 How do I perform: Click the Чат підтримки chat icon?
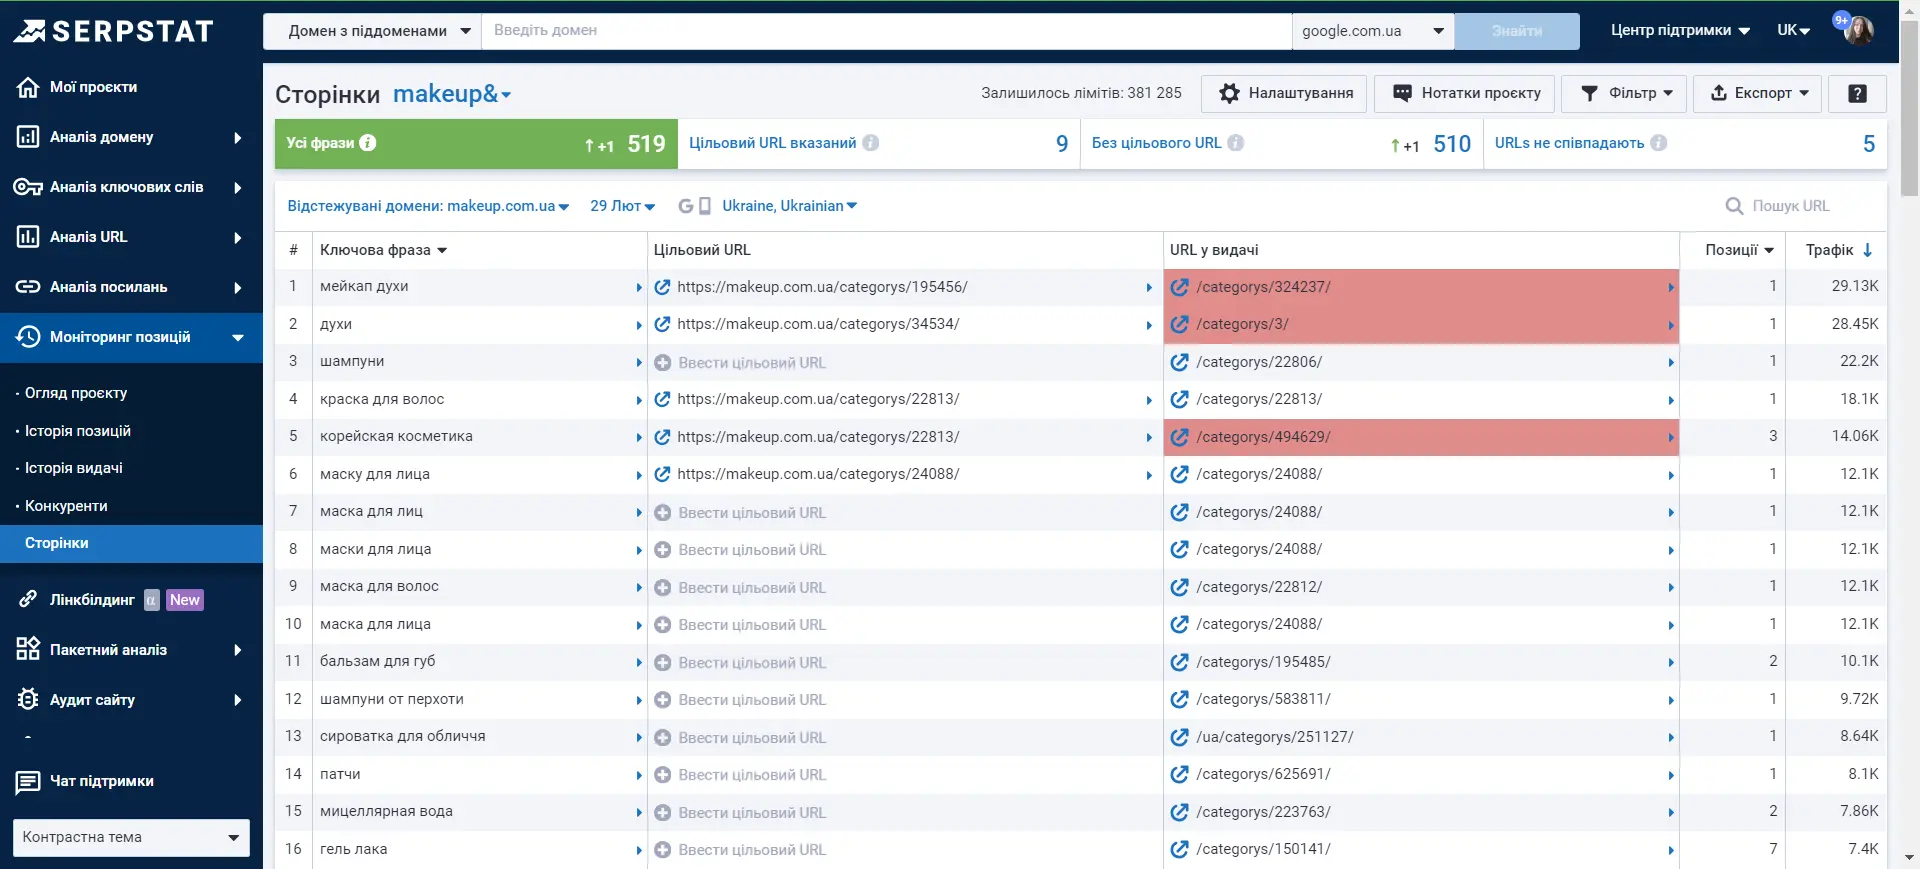pos(28,782)
